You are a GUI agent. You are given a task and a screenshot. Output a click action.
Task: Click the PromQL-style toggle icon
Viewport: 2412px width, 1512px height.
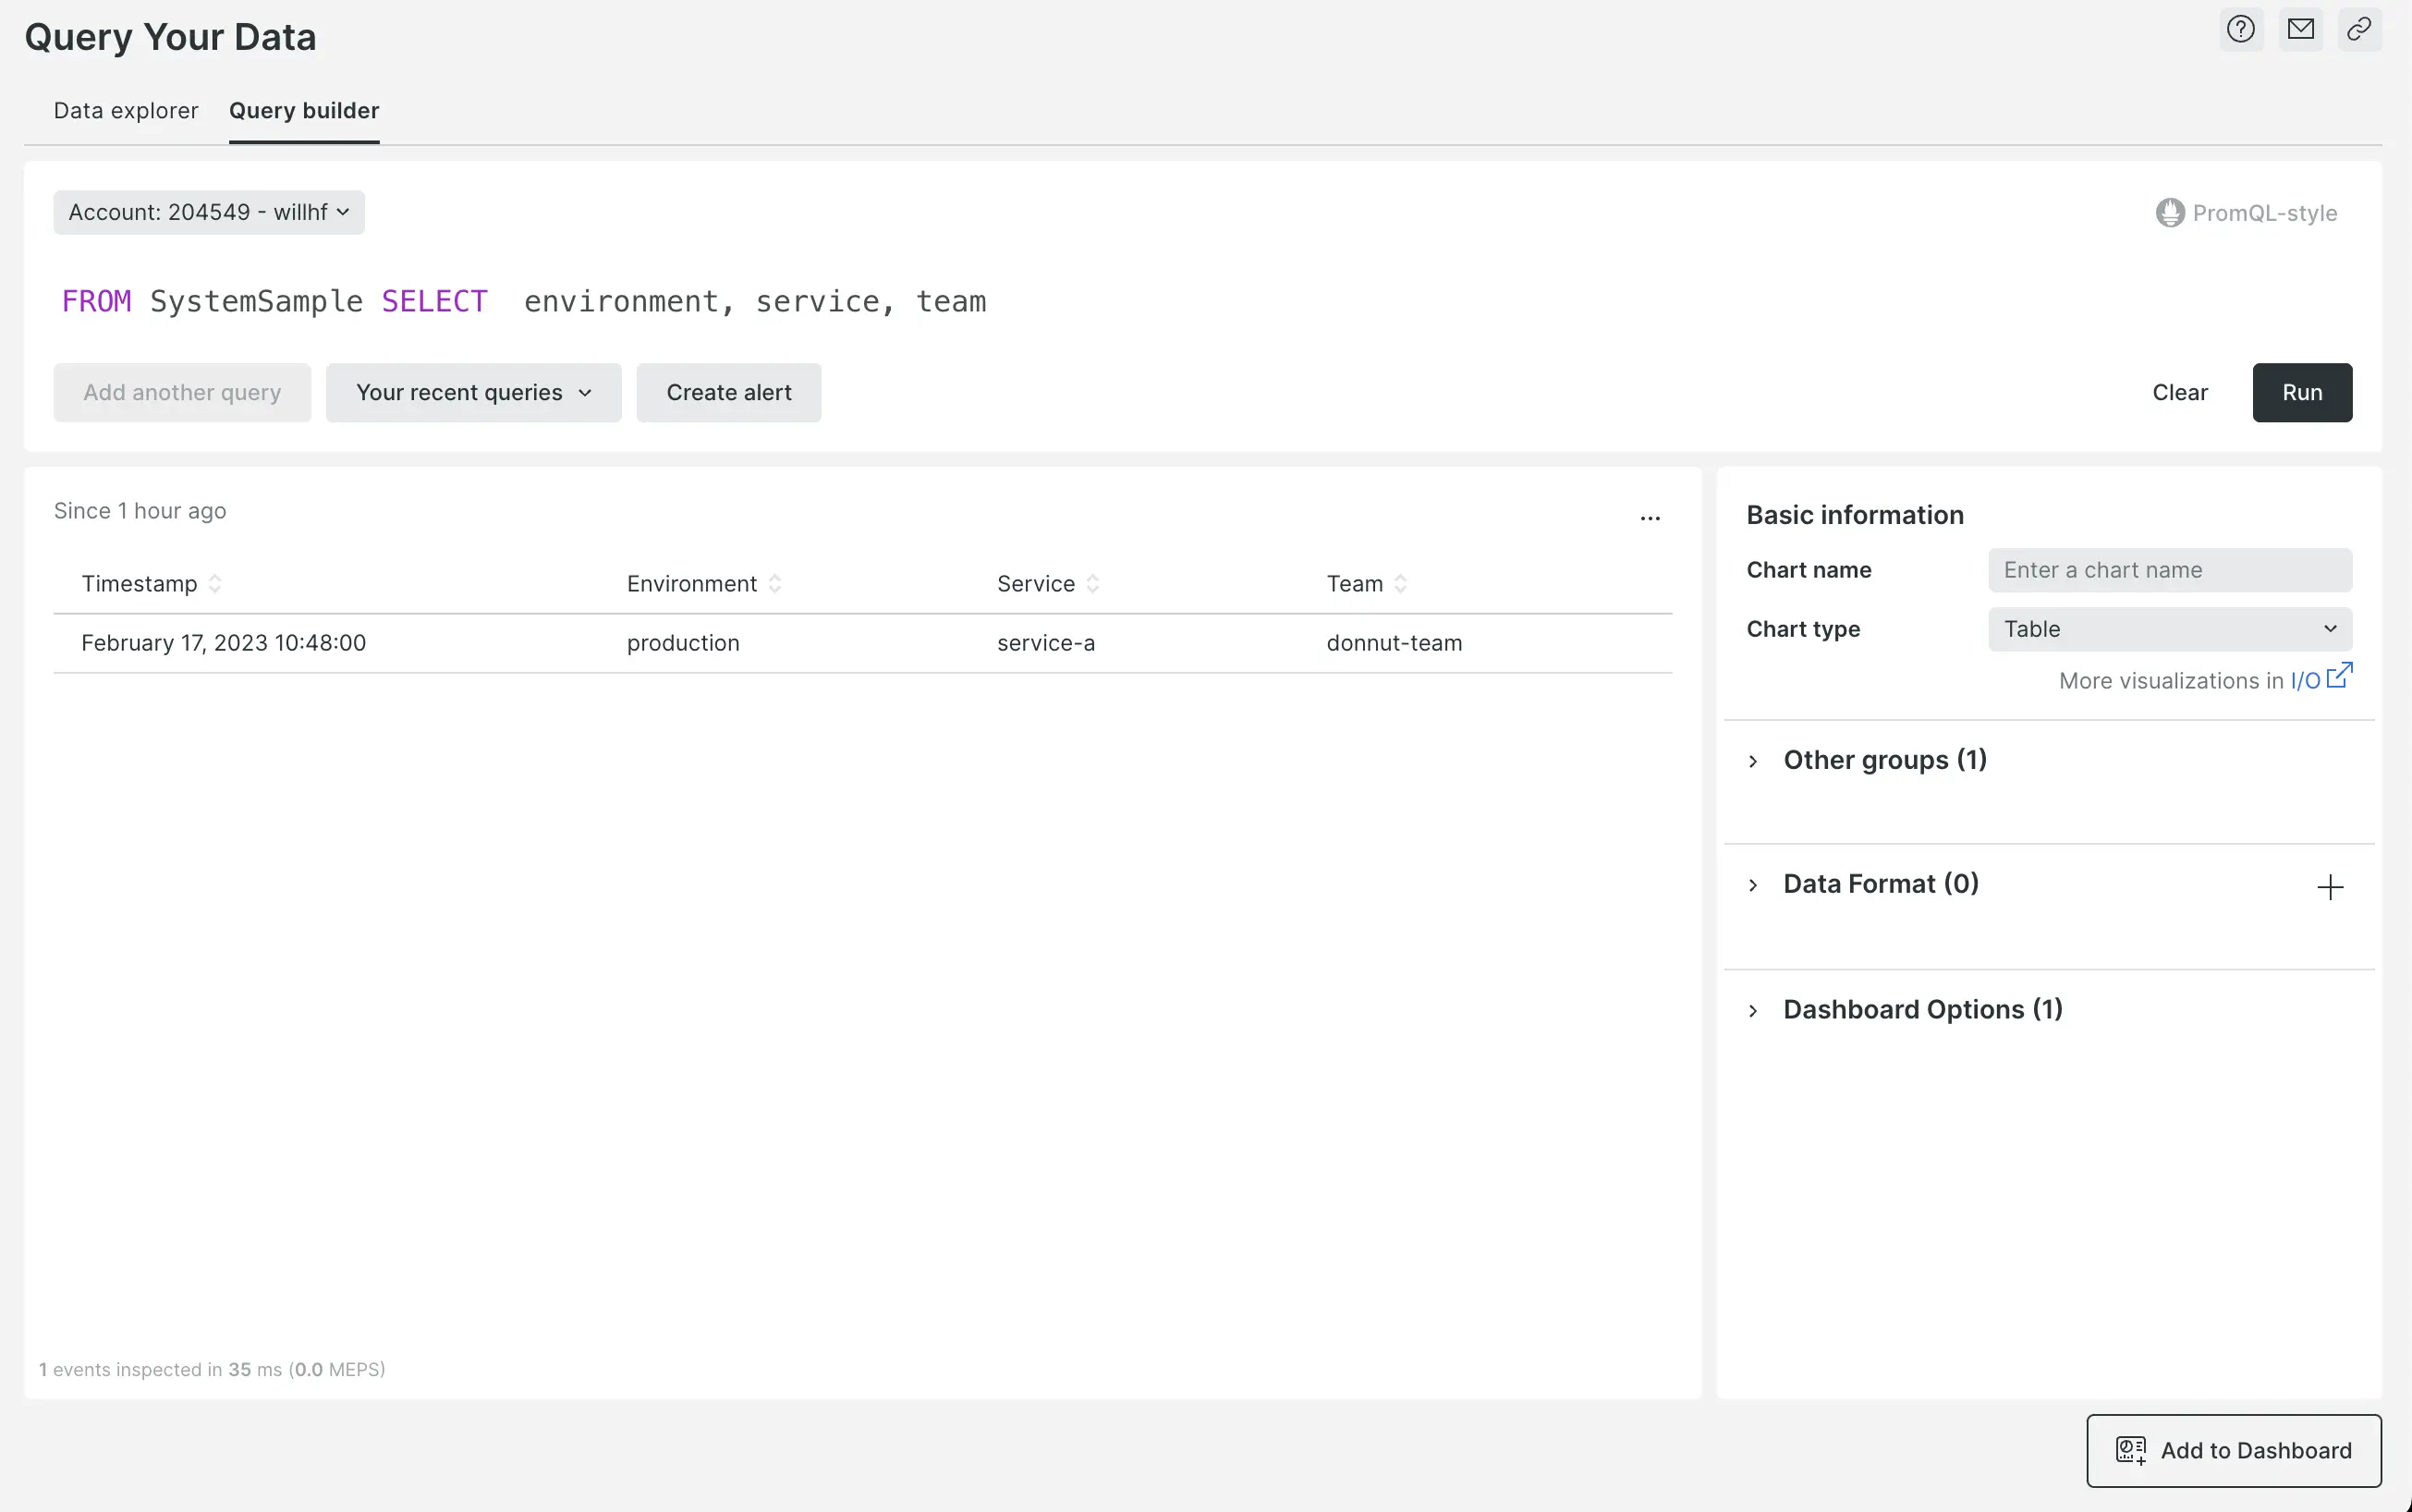pyautogui.click(x=2168, y=213)
